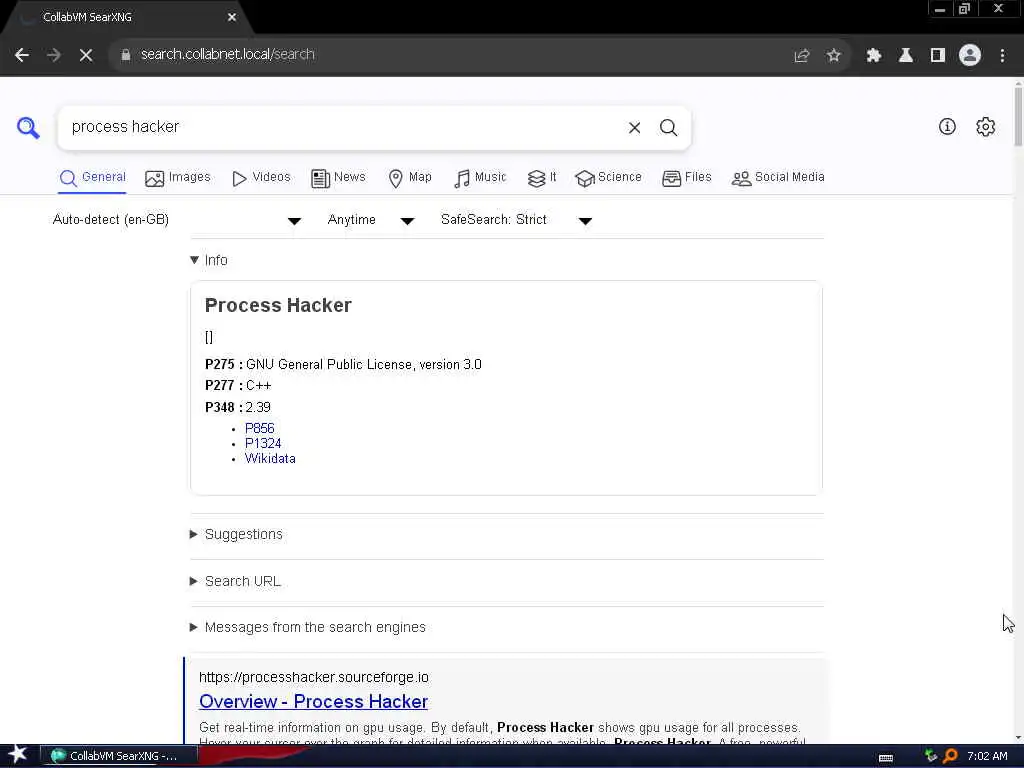1024x768 pixels.
Task: Open SafeSearch Strict dropdown
Action: [x=516, y=220]
